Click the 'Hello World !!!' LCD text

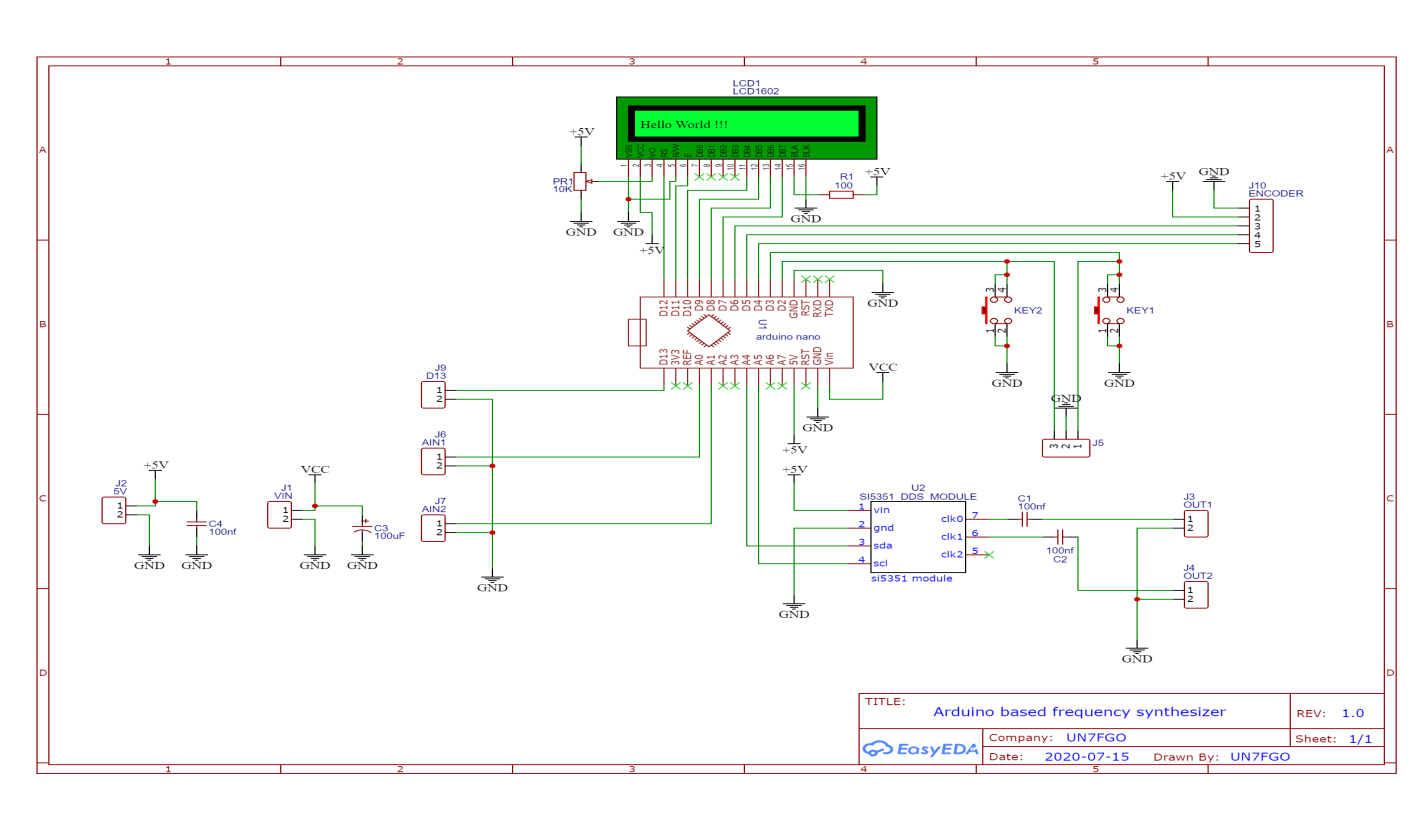(684, 124)
